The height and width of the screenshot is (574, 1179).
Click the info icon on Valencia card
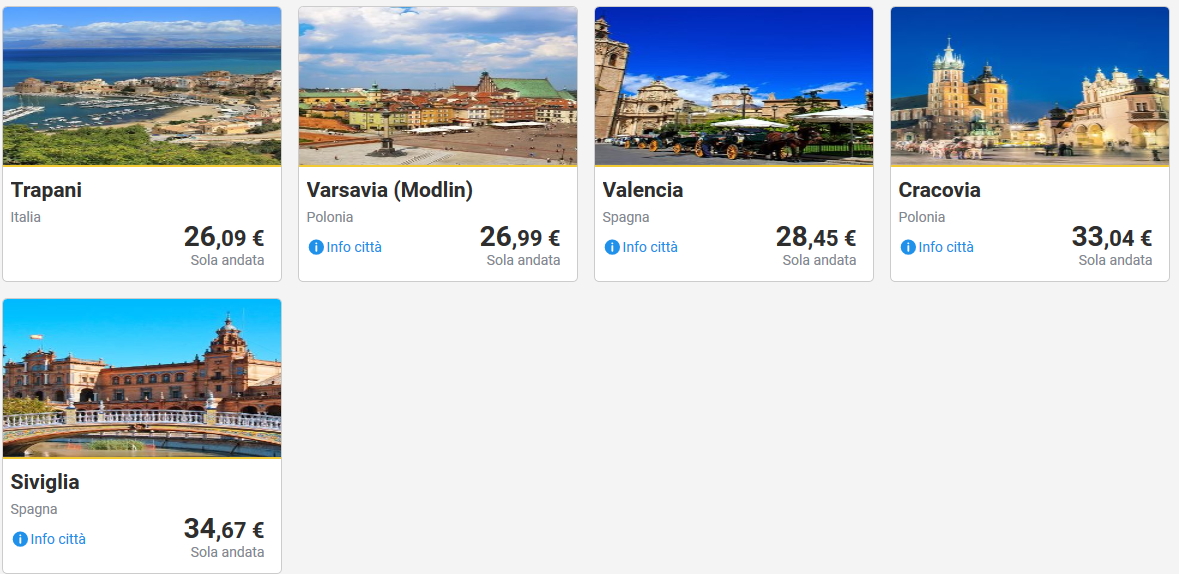612,247
